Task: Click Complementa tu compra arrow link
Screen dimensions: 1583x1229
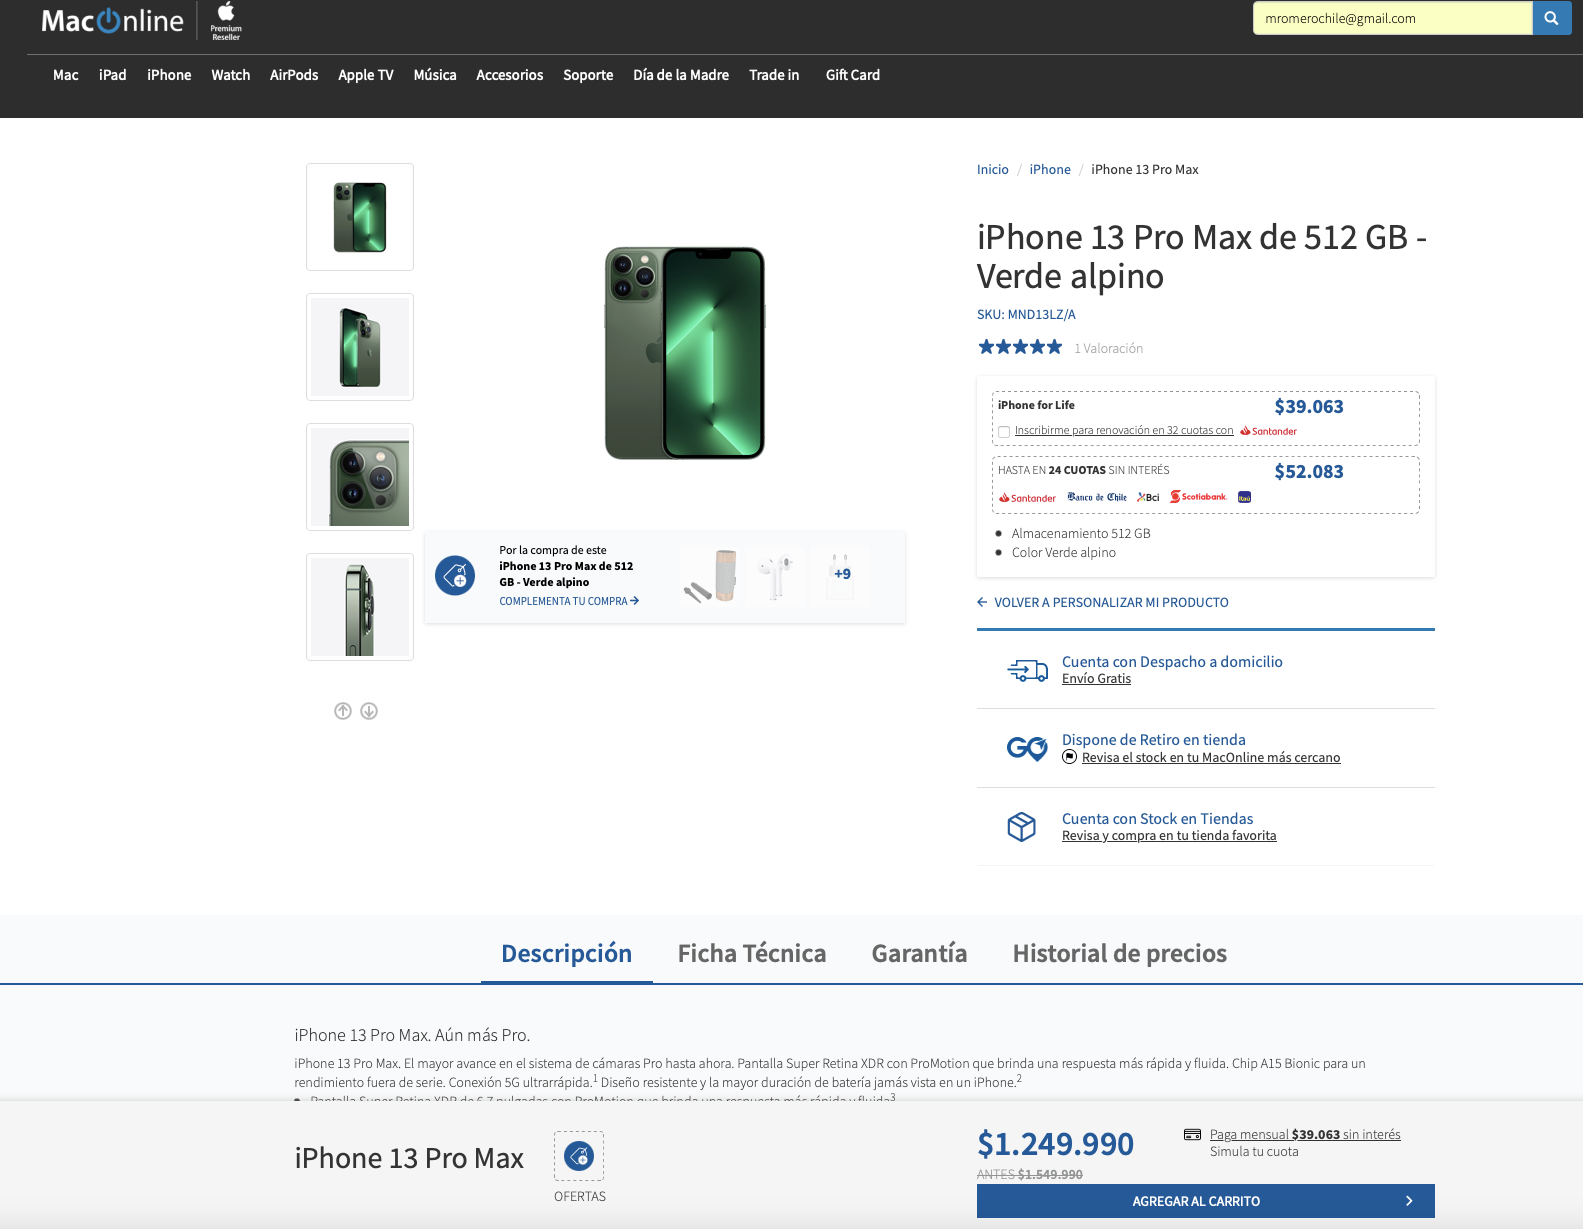Action: point(569,601)
